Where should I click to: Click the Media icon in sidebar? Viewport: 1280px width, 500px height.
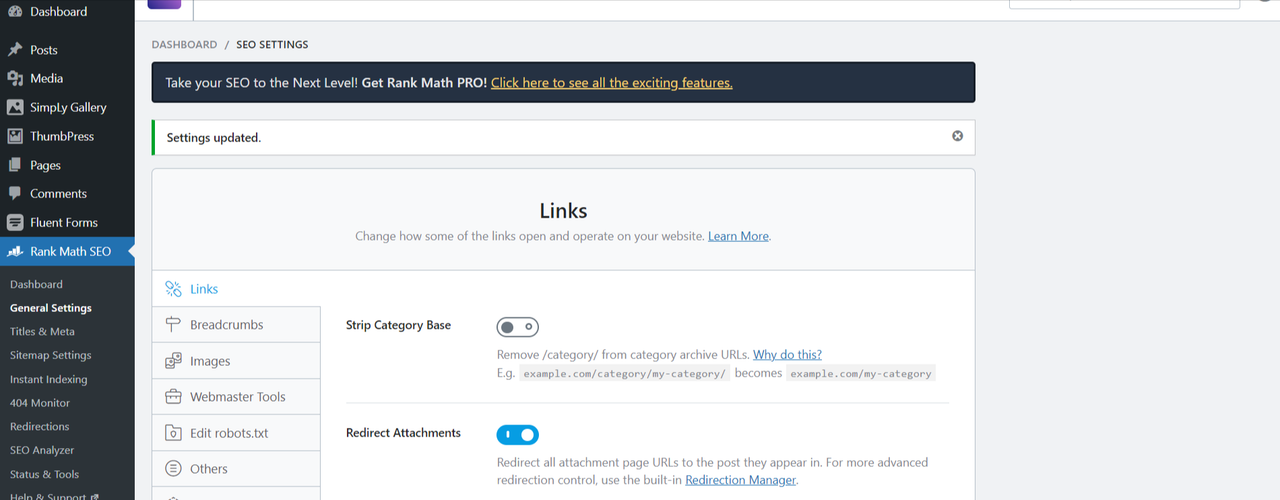15,78
